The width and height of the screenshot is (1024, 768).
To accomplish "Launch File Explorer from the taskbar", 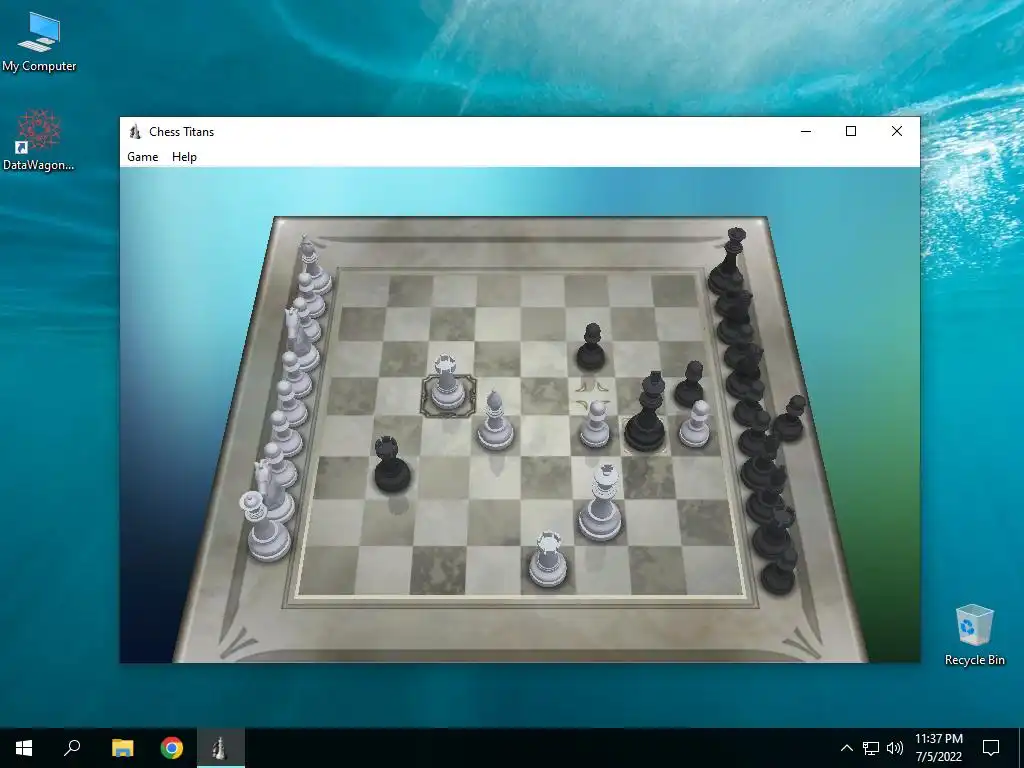I will pyautogui.click(x=122, y=748).
